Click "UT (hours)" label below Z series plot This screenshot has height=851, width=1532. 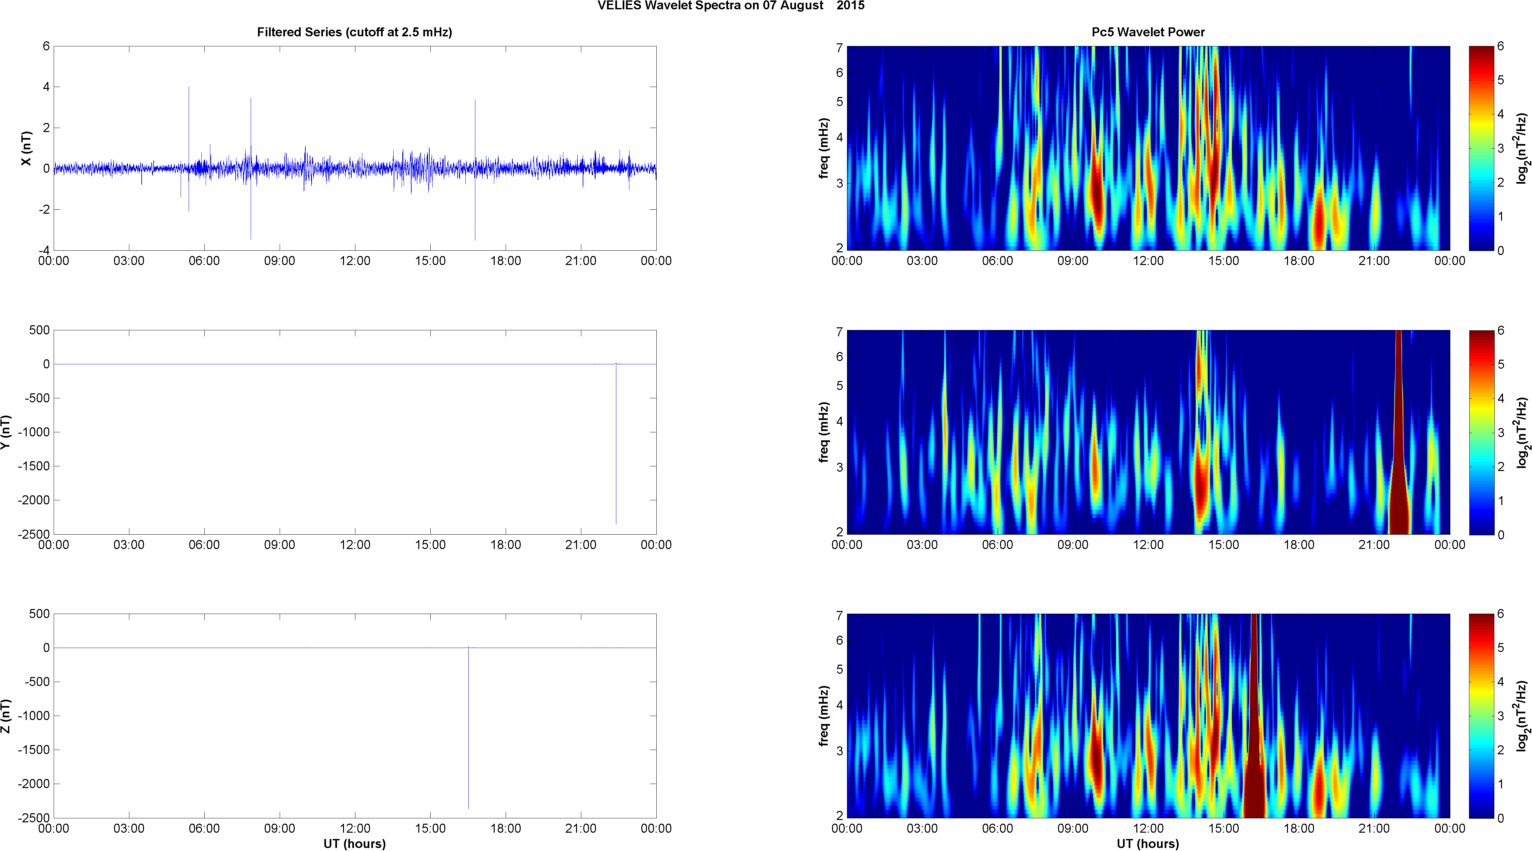(354, 843)
